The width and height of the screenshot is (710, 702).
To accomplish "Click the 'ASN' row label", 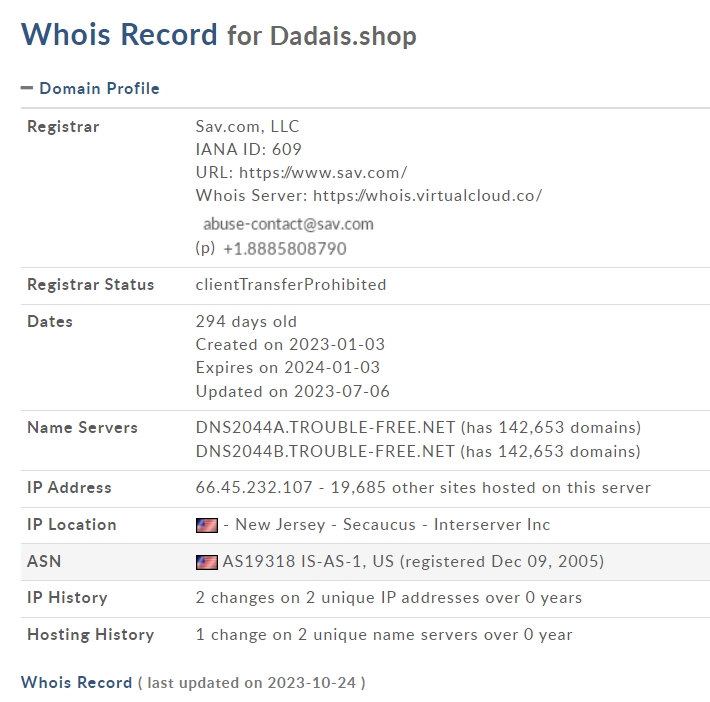I will pyautogui.click(x=44, y=562).
